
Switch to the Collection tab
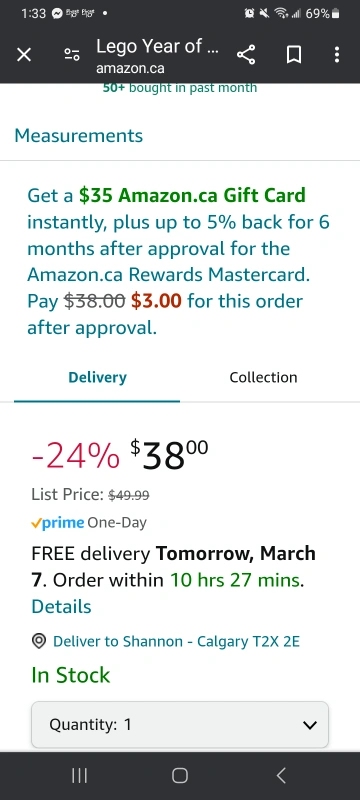(x=263, y=378)
